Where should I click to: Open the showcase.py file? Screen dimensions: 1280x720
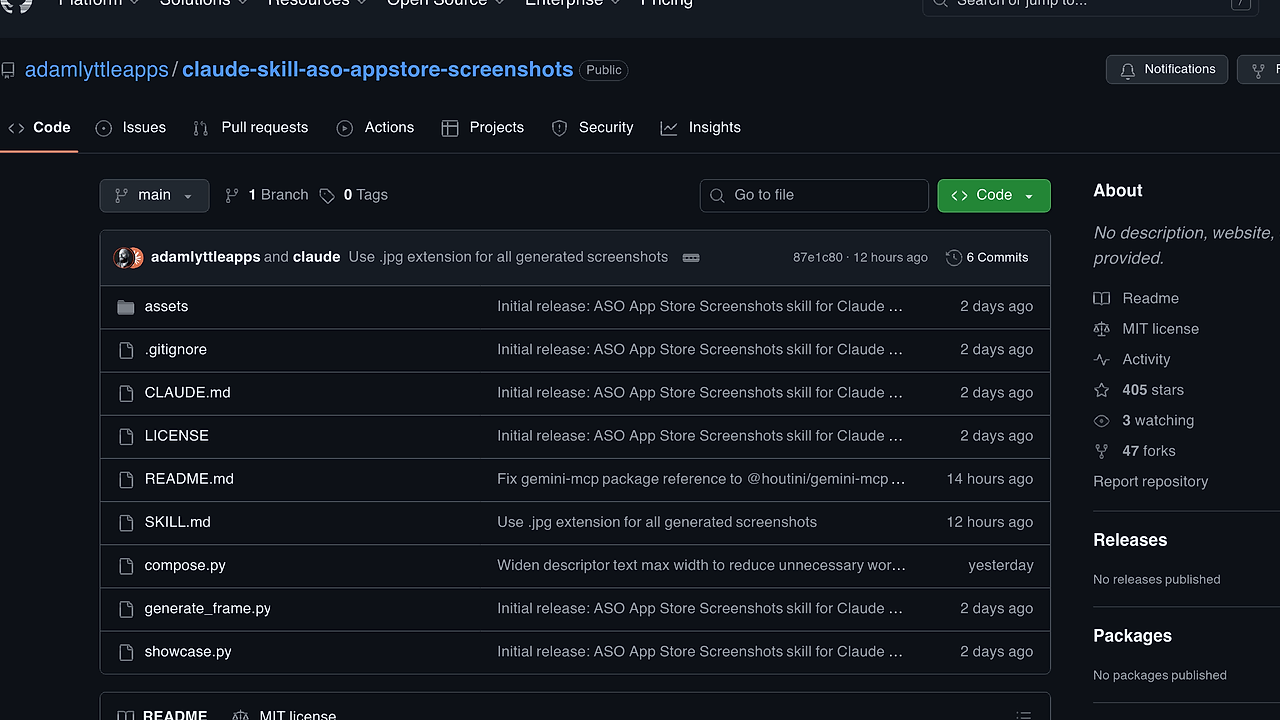coord(188,651)
